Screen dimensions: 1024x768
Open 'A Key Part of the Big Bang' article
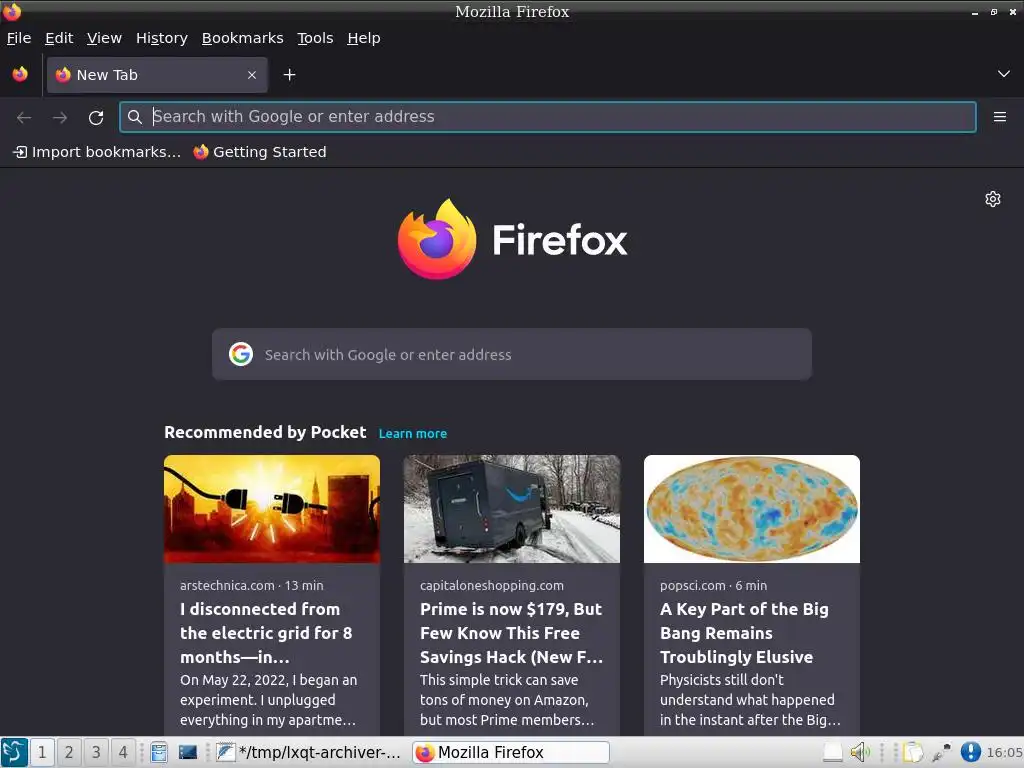coord(744,633)
